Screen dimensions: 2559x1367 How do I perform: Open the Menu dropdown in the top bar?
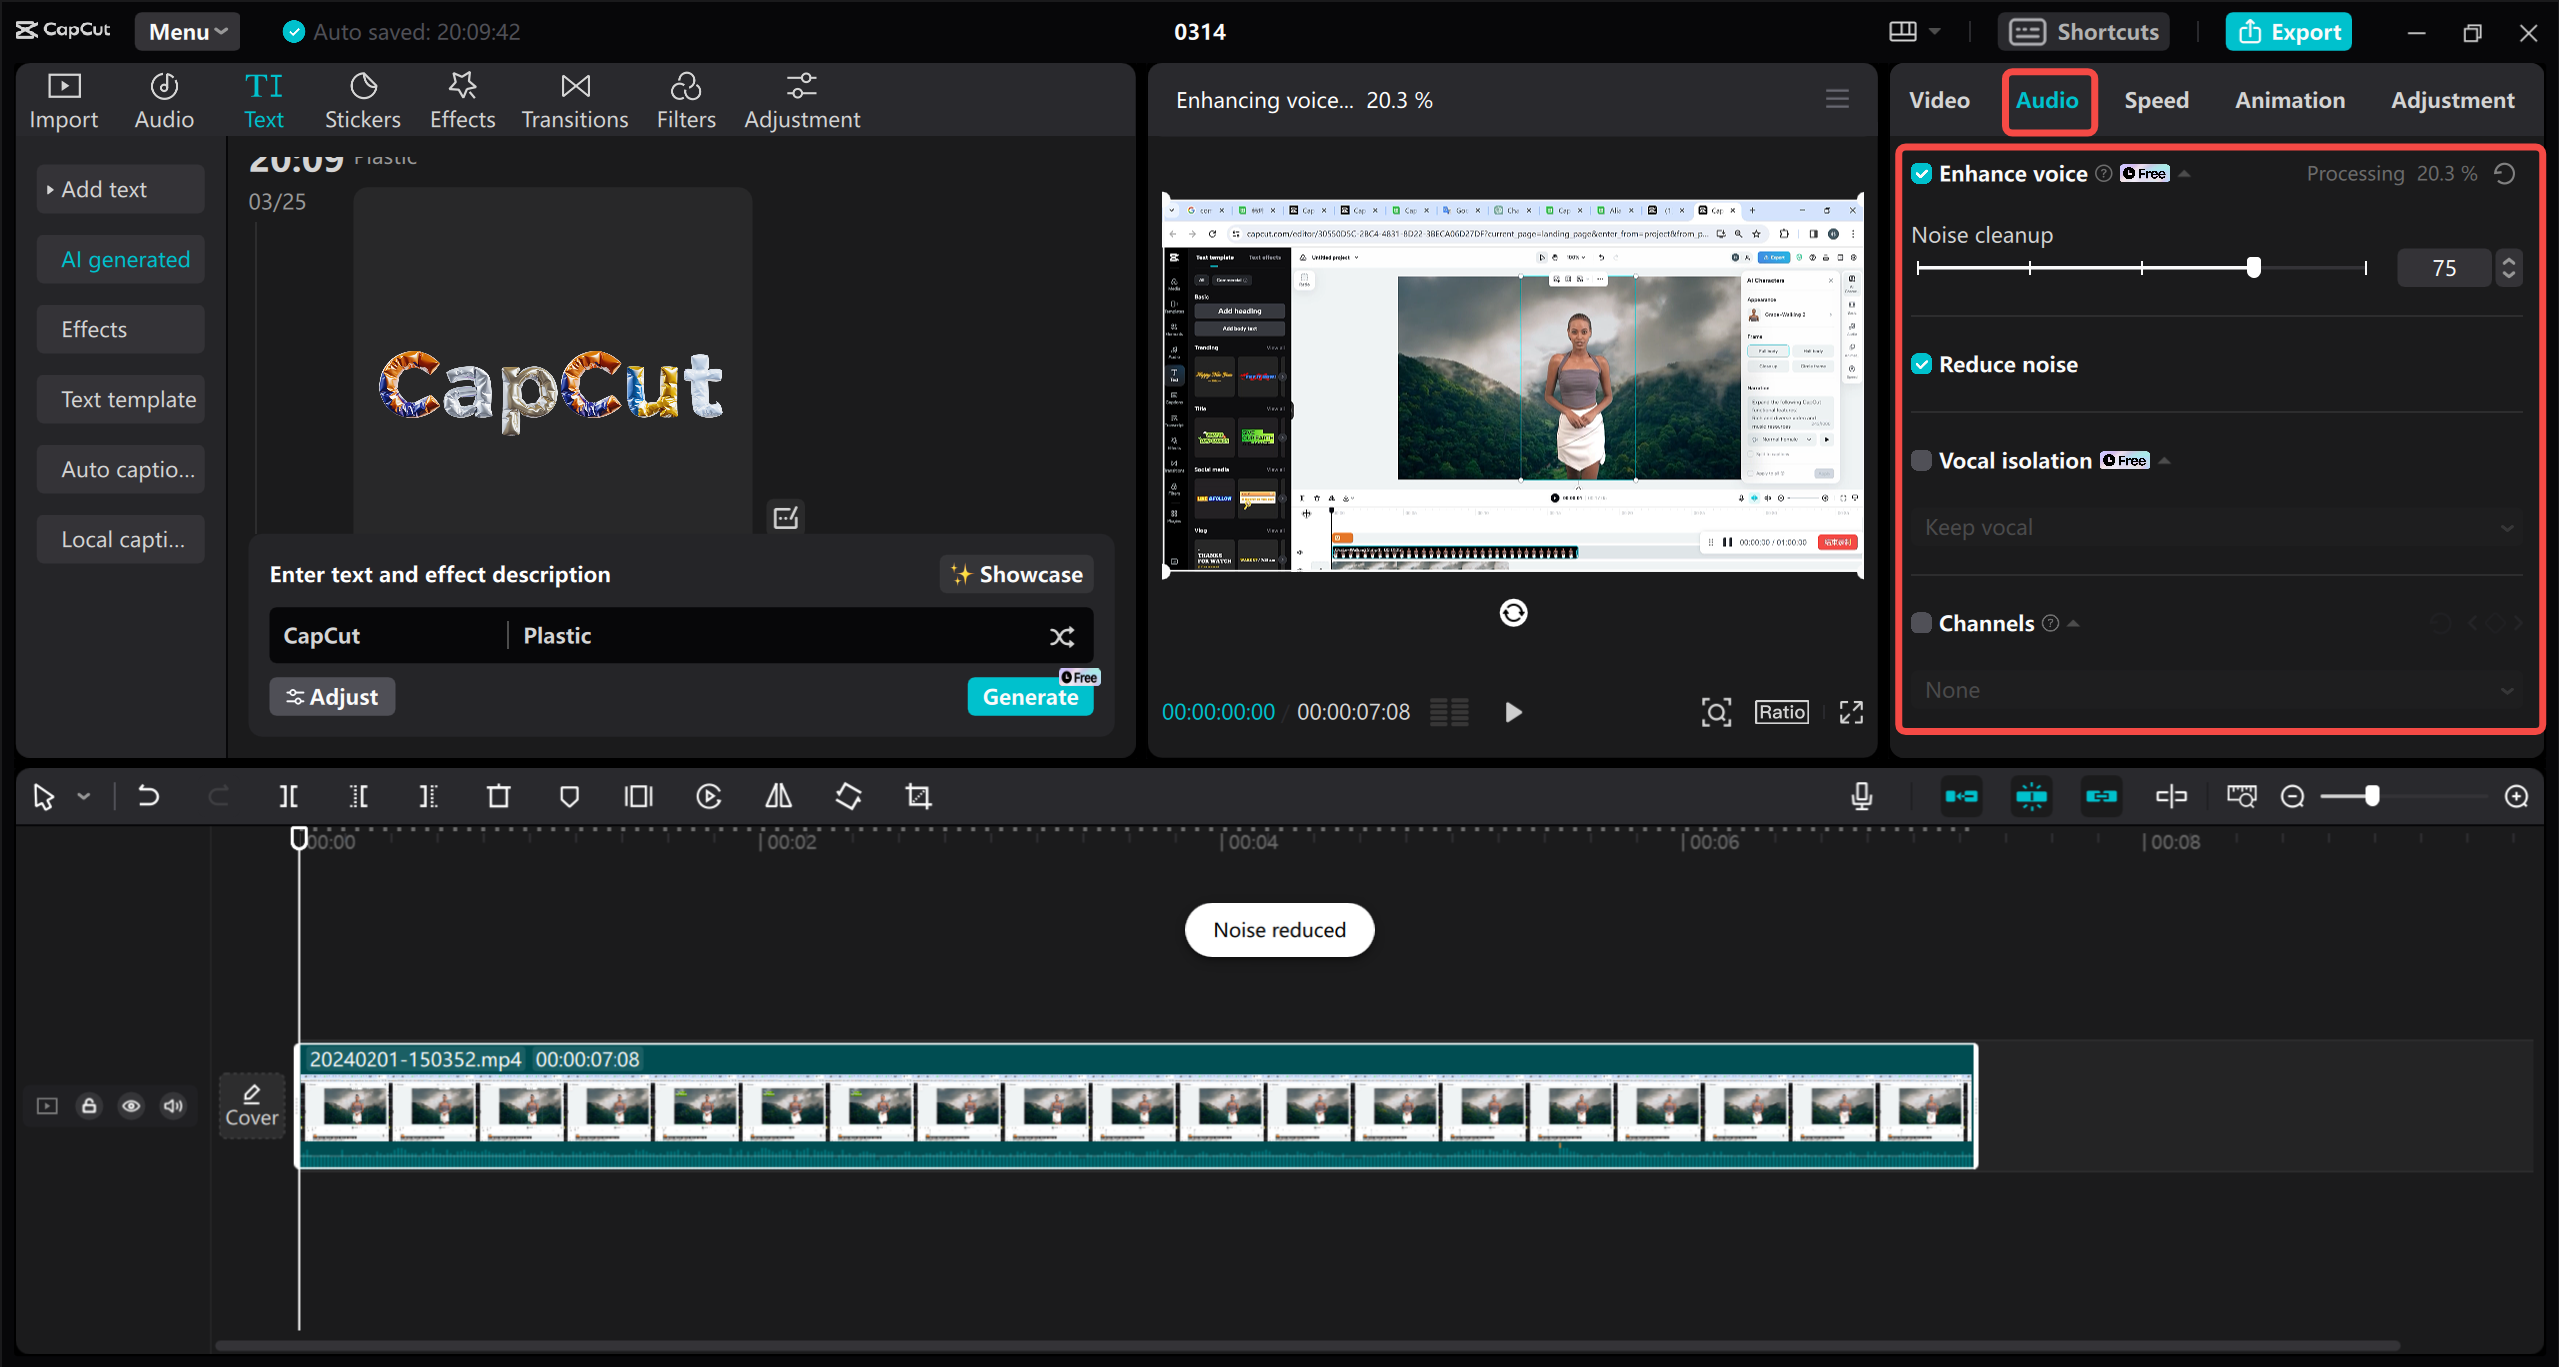click(x=186, y=31)
